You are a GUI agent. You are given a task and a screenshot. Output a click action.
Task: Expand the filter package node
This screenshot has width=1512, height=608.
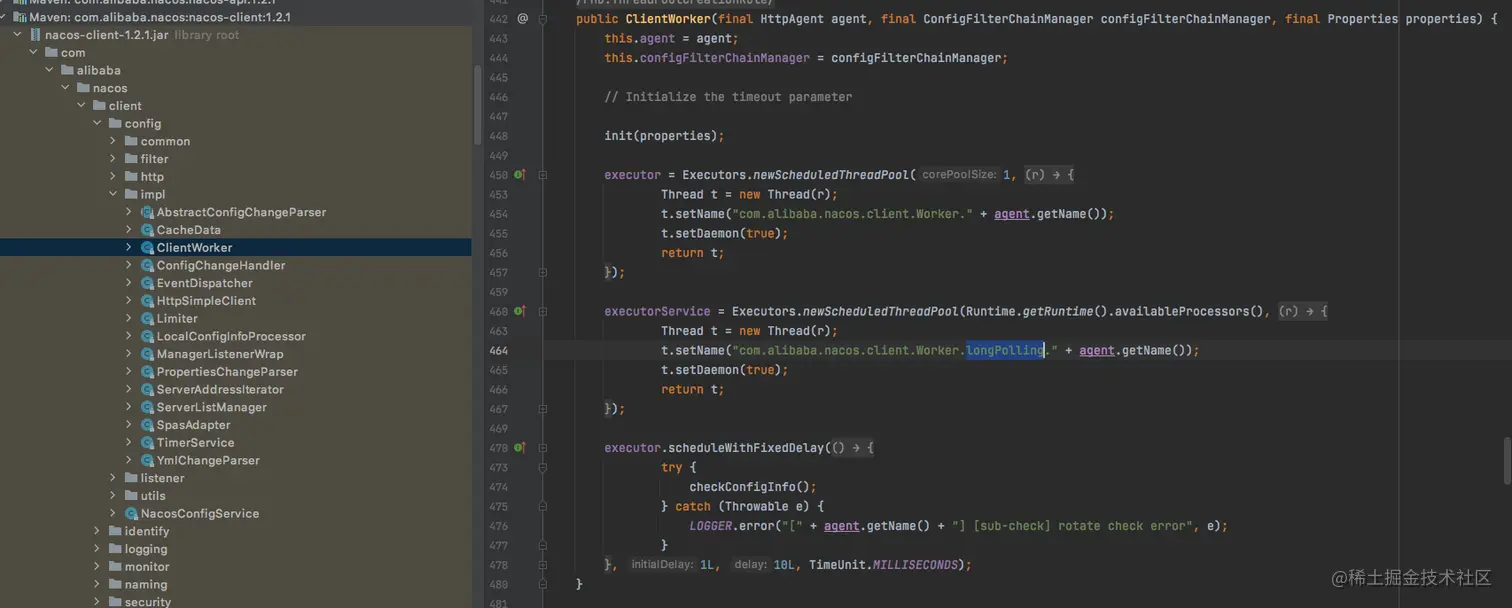click(x=113, y=159)
